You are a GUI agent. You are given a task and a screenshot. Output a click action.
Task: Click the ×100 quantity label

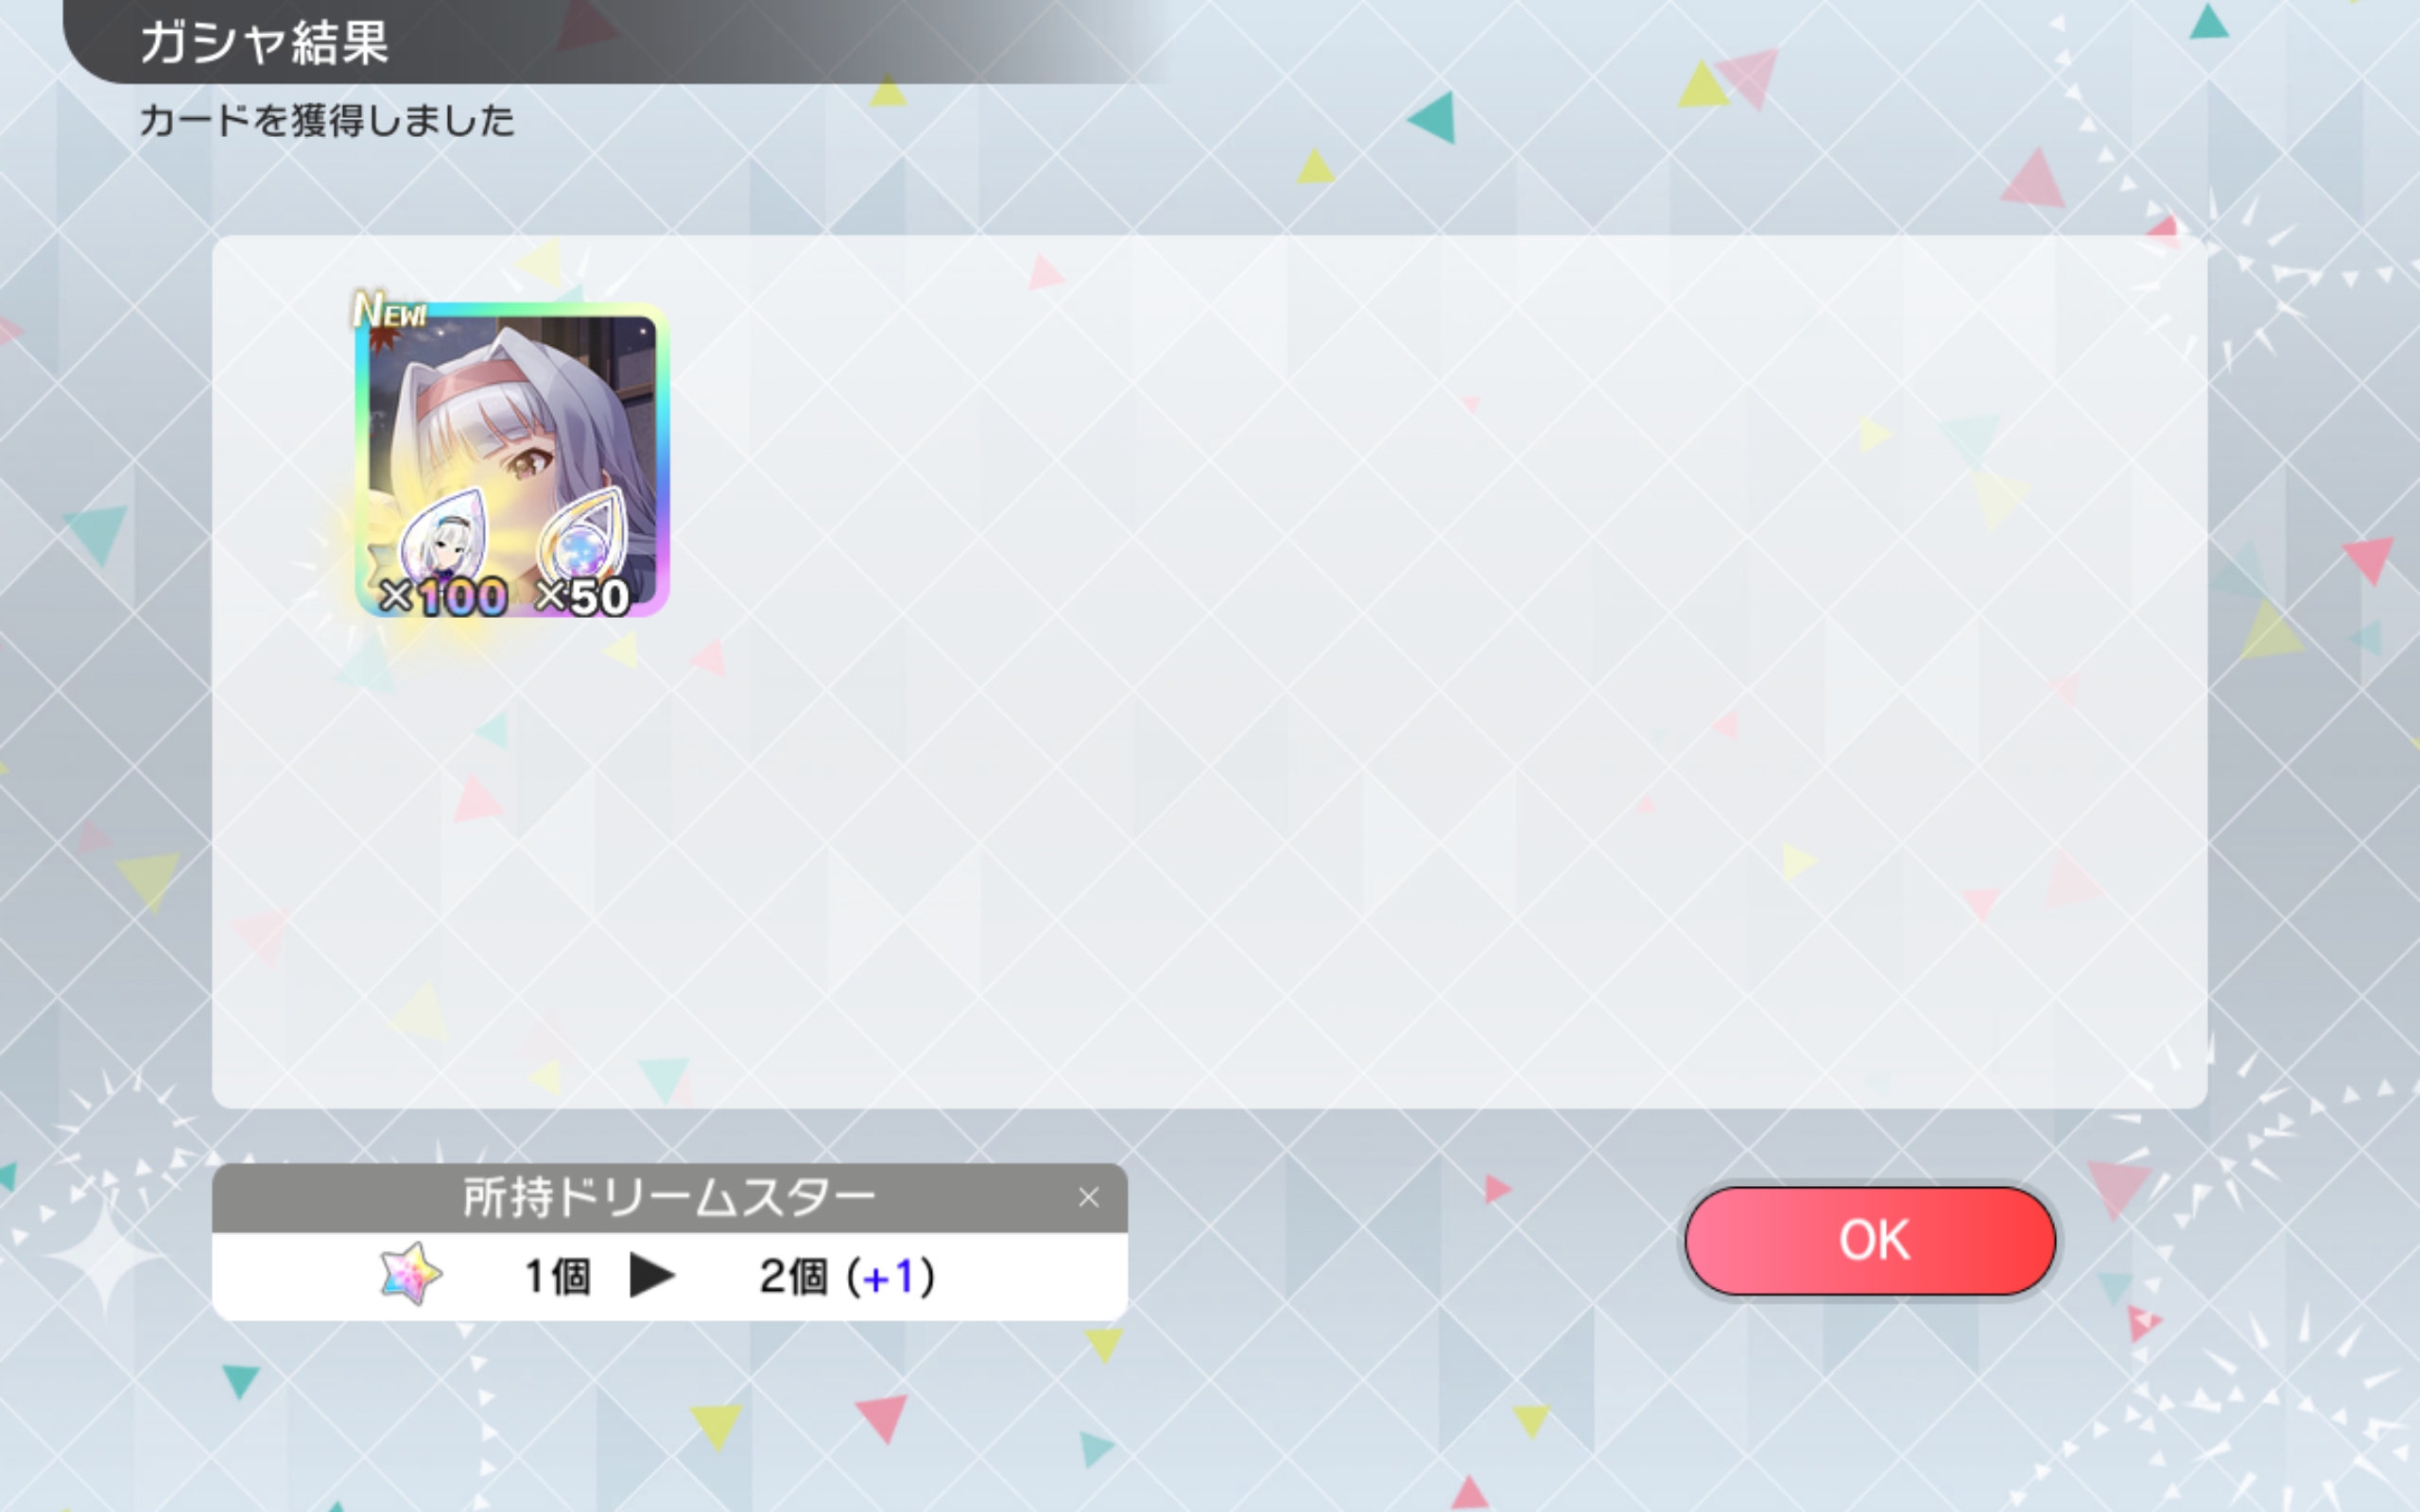pos(443,597)
